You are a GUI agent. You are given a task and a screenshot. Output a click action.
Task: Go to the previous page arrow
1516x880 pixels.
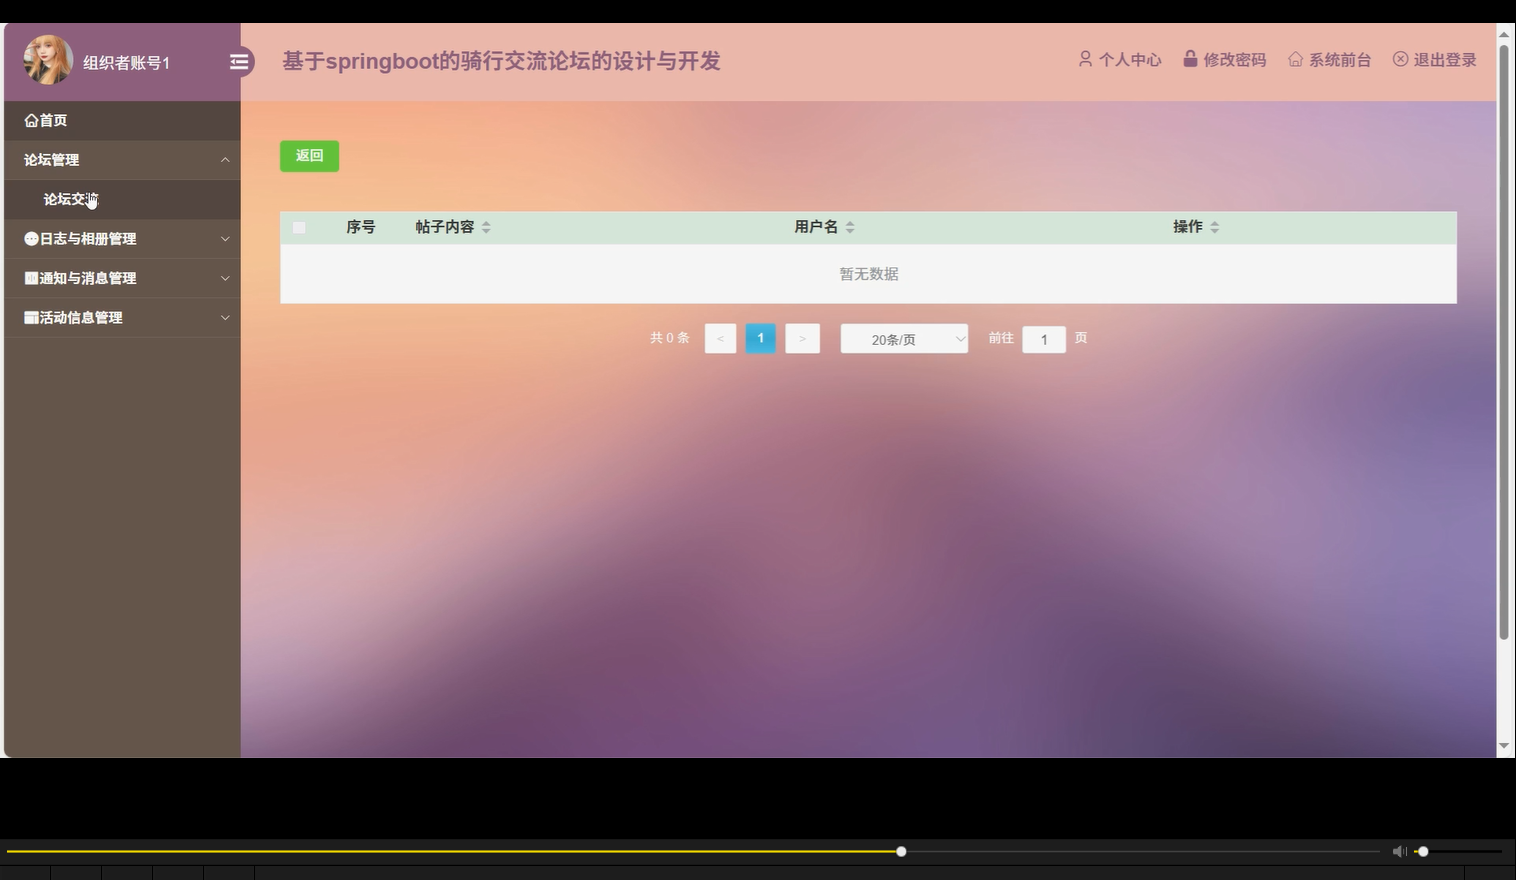720,338
